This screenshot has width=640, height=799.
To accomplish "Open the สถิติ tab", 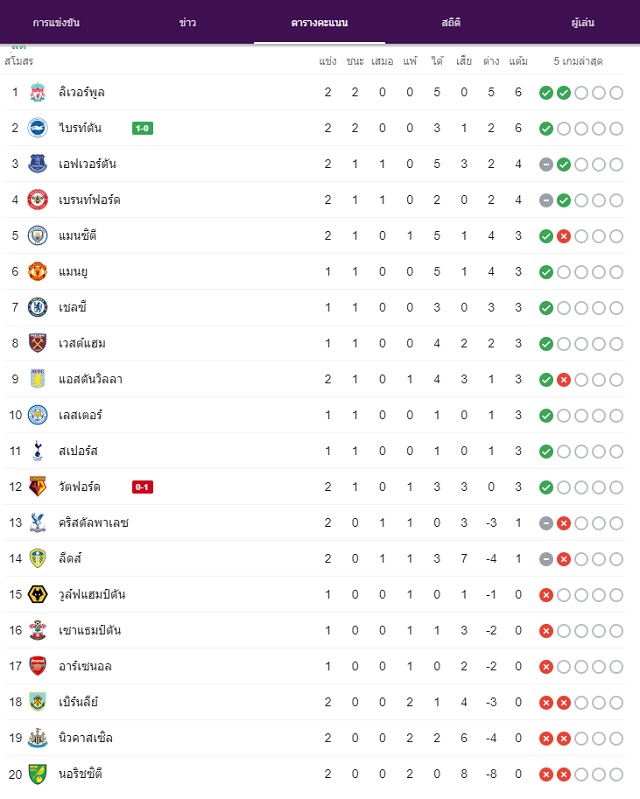I will [x=451, y=22].
